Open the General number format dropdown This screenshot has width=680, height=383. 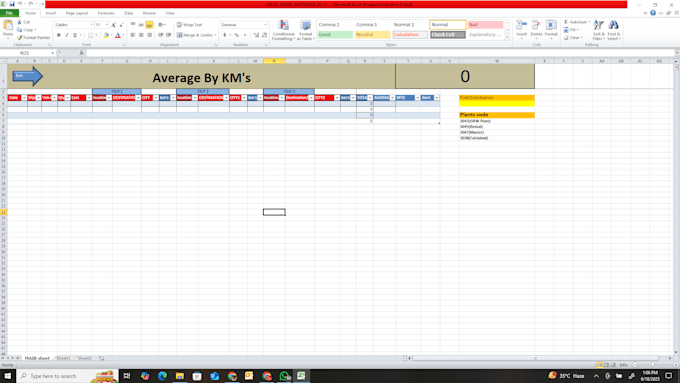click(265, 25)
